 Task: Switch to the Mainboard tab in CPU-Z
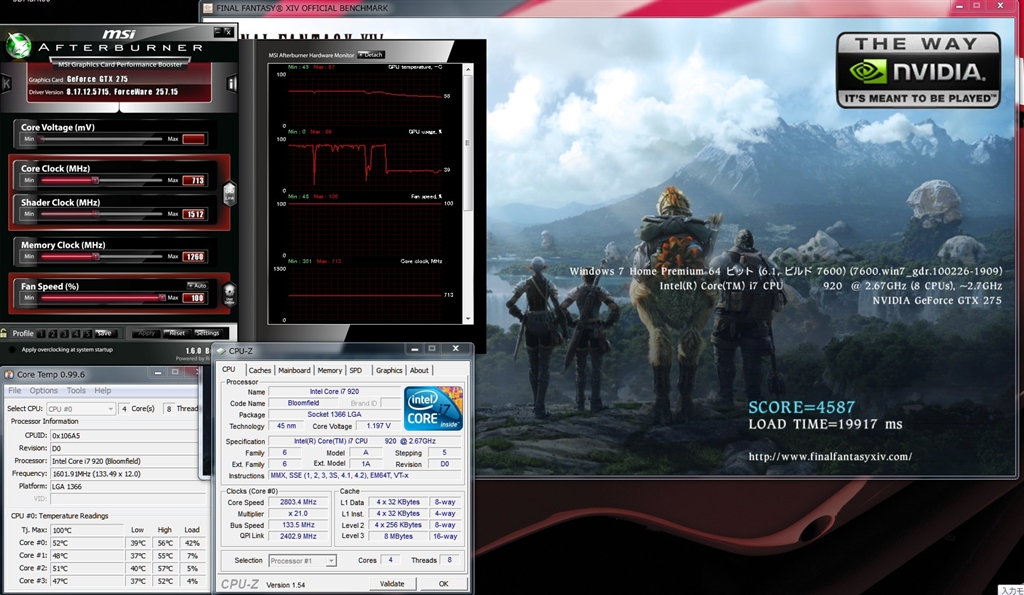tap(294, 370)
